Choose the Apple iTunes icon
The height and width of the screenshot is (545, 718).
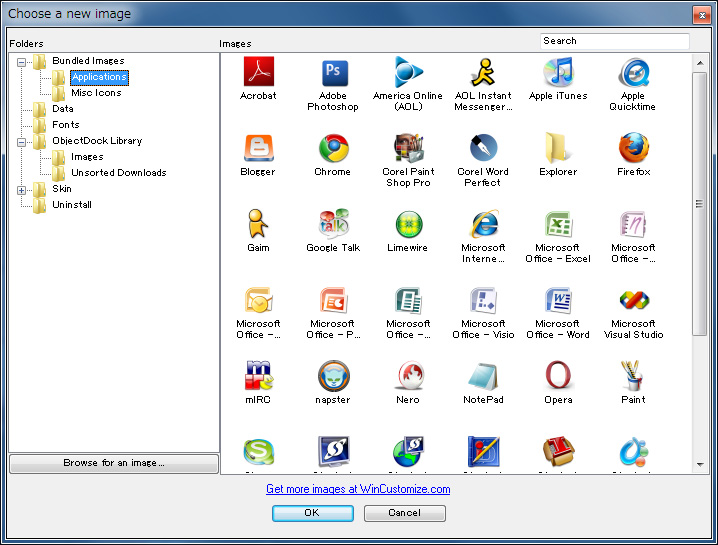click(x=558, y=71)
